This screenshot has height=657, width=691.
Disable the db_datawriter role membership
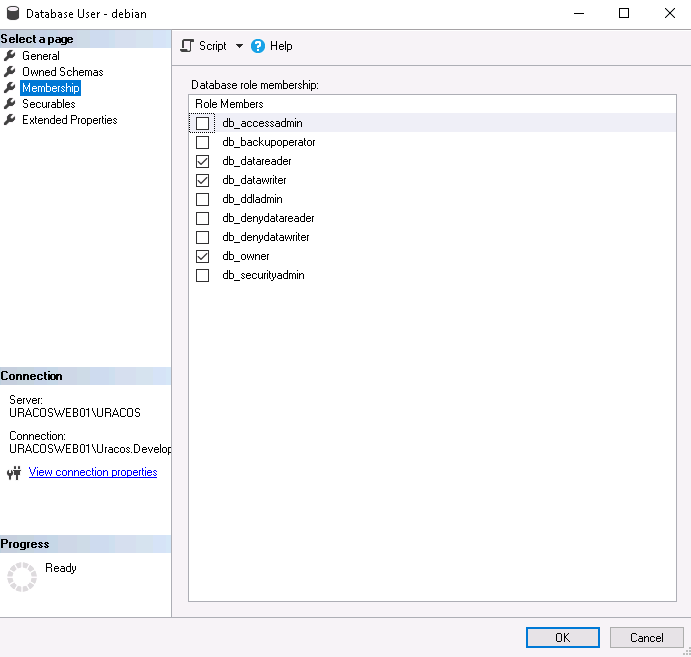tap(203, 180)
